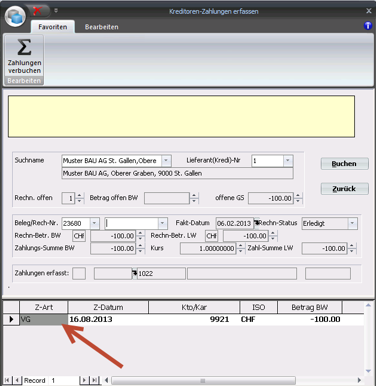This screenshot has height=386, width=376.
Task: Click the Zahl-Summe LW spinner
Action: (x=351, y=248)
